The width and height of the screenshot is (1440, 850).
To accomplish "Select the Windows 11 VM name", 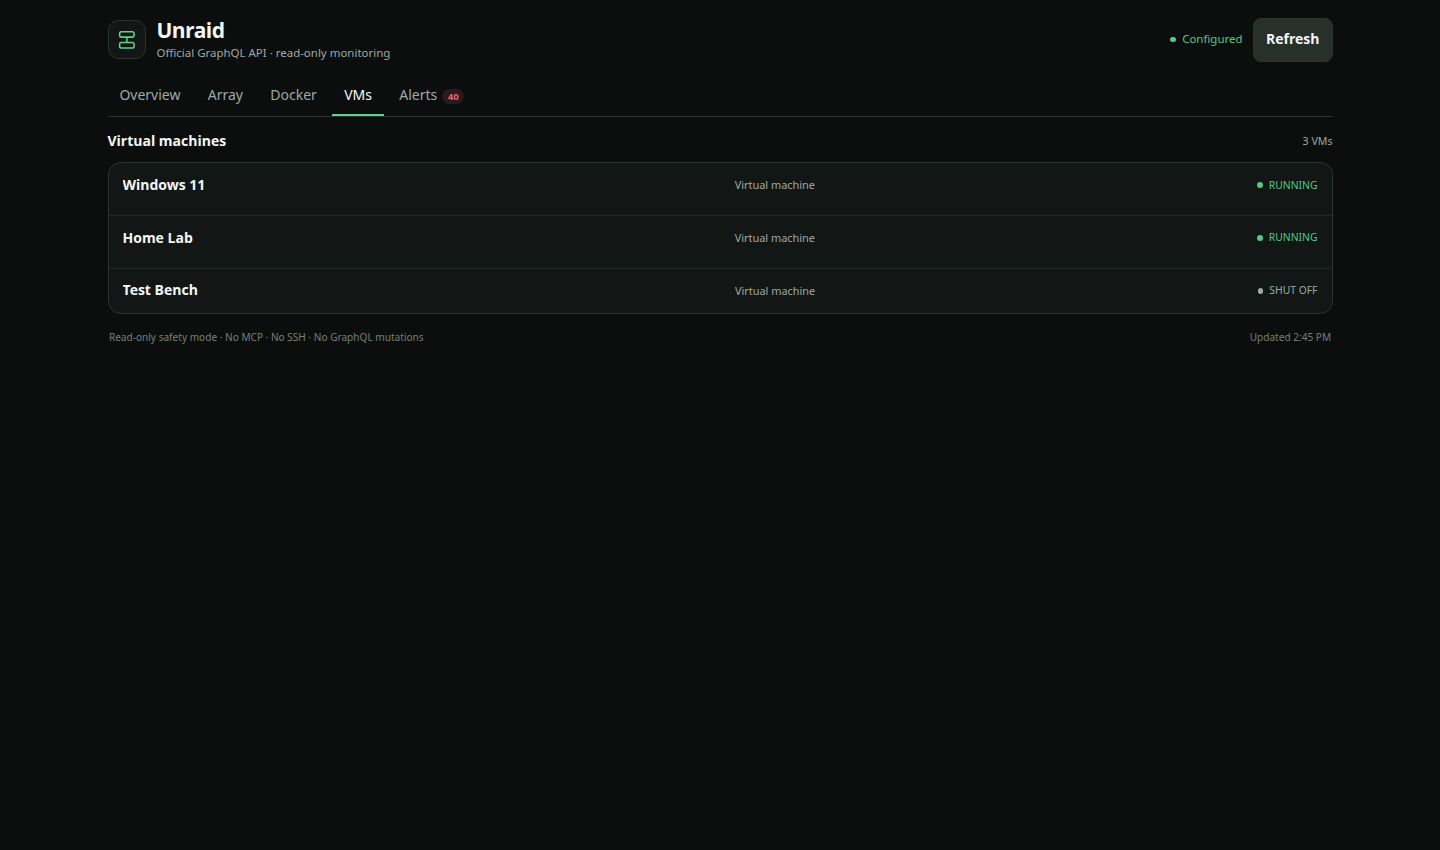I will tap(163, 185).
